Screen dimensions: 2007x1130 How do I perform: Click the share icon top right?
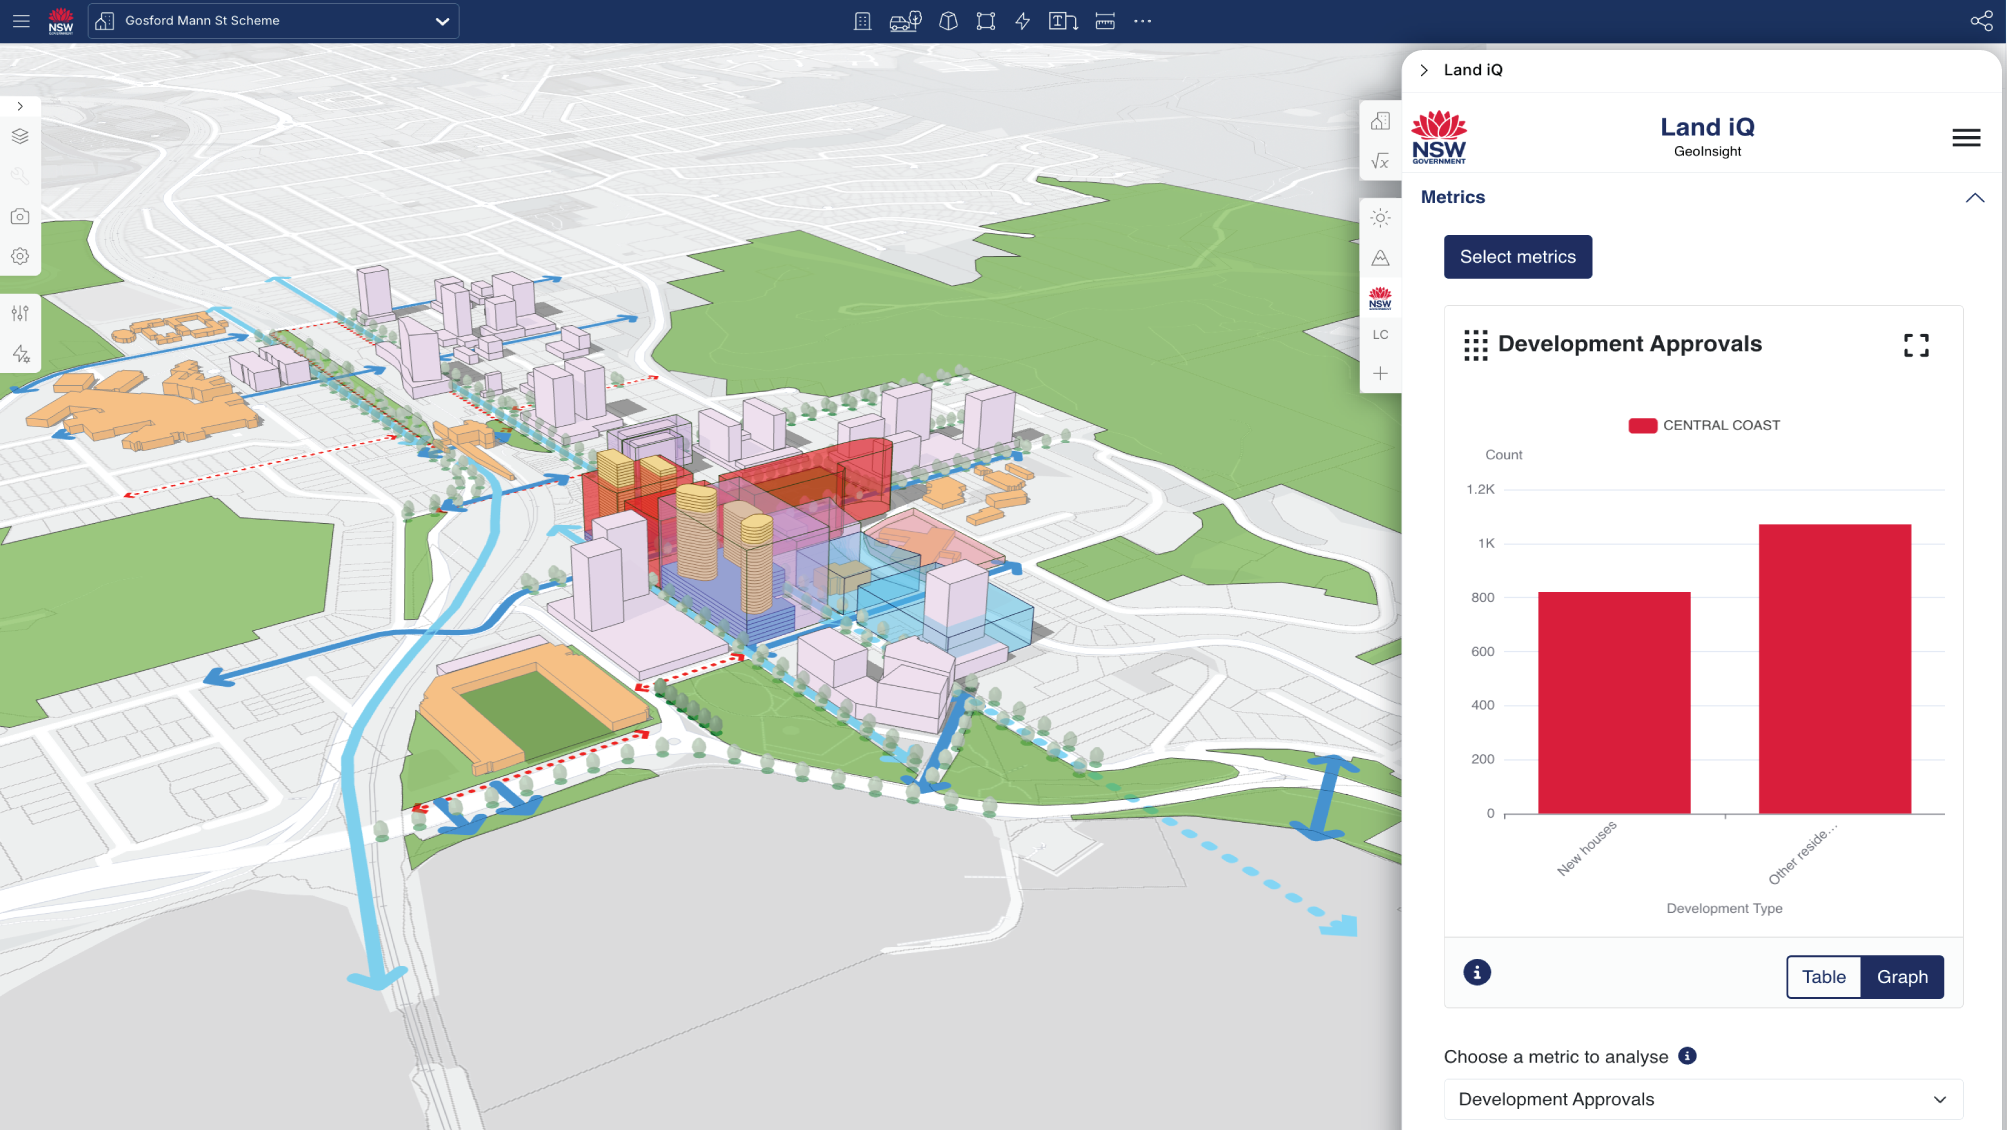[1983, 19]
